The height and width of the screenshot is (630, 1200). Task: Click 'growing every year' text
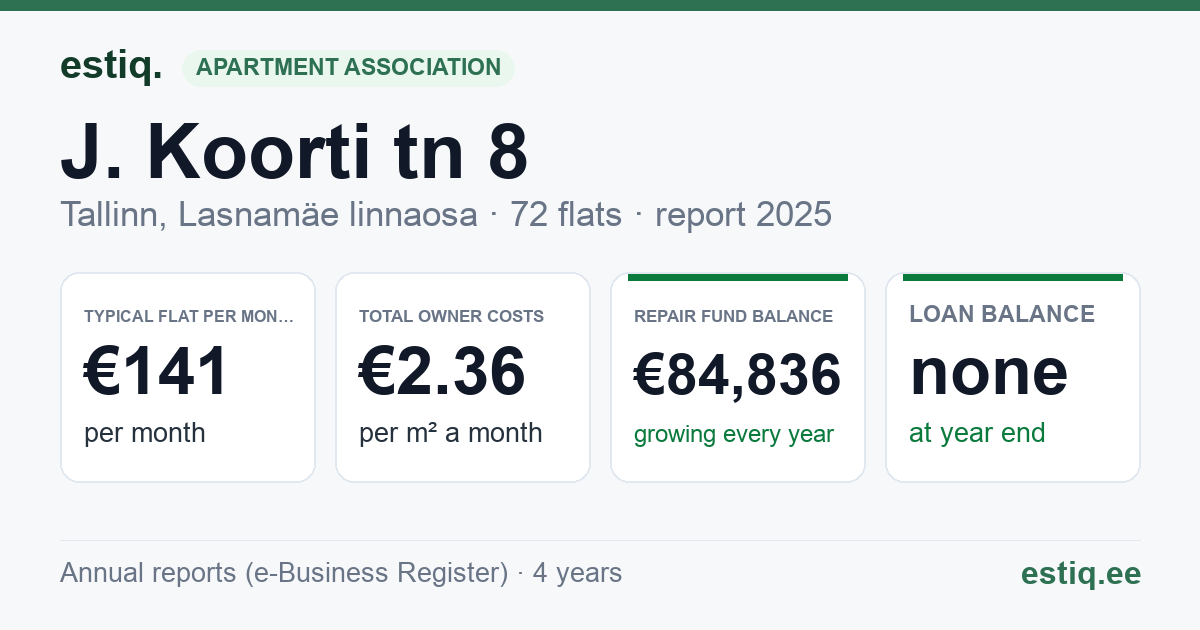coord(734,435)
